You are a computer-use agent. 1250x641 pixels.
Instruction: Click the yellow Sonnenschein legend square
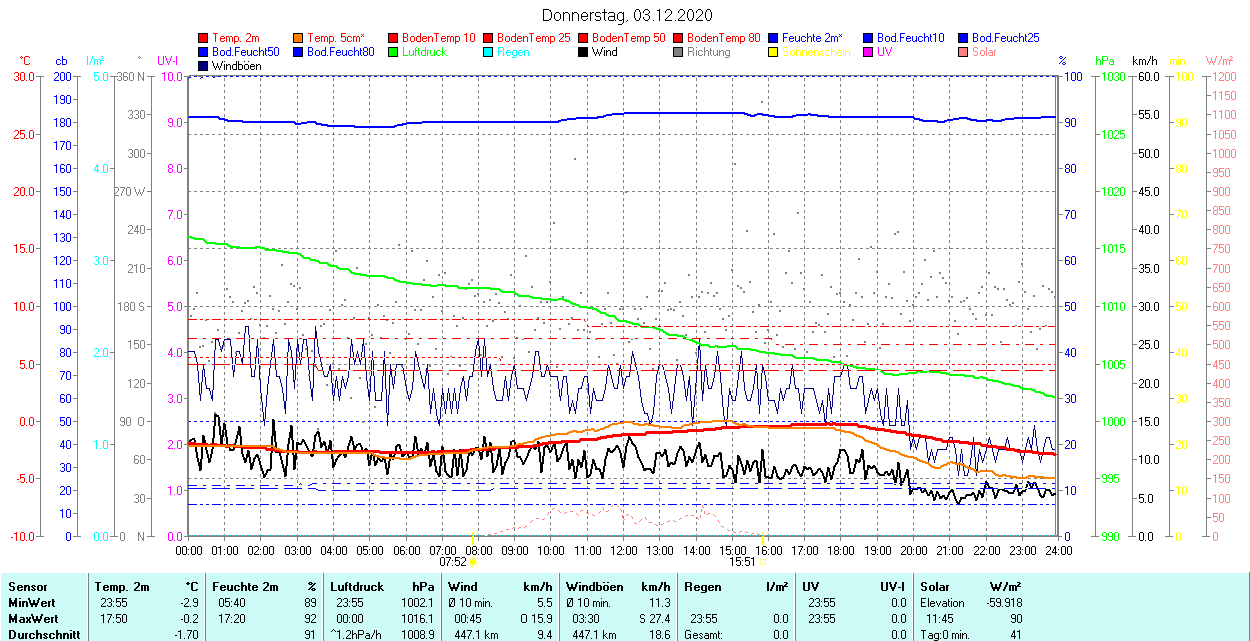[x=774, y=52]
